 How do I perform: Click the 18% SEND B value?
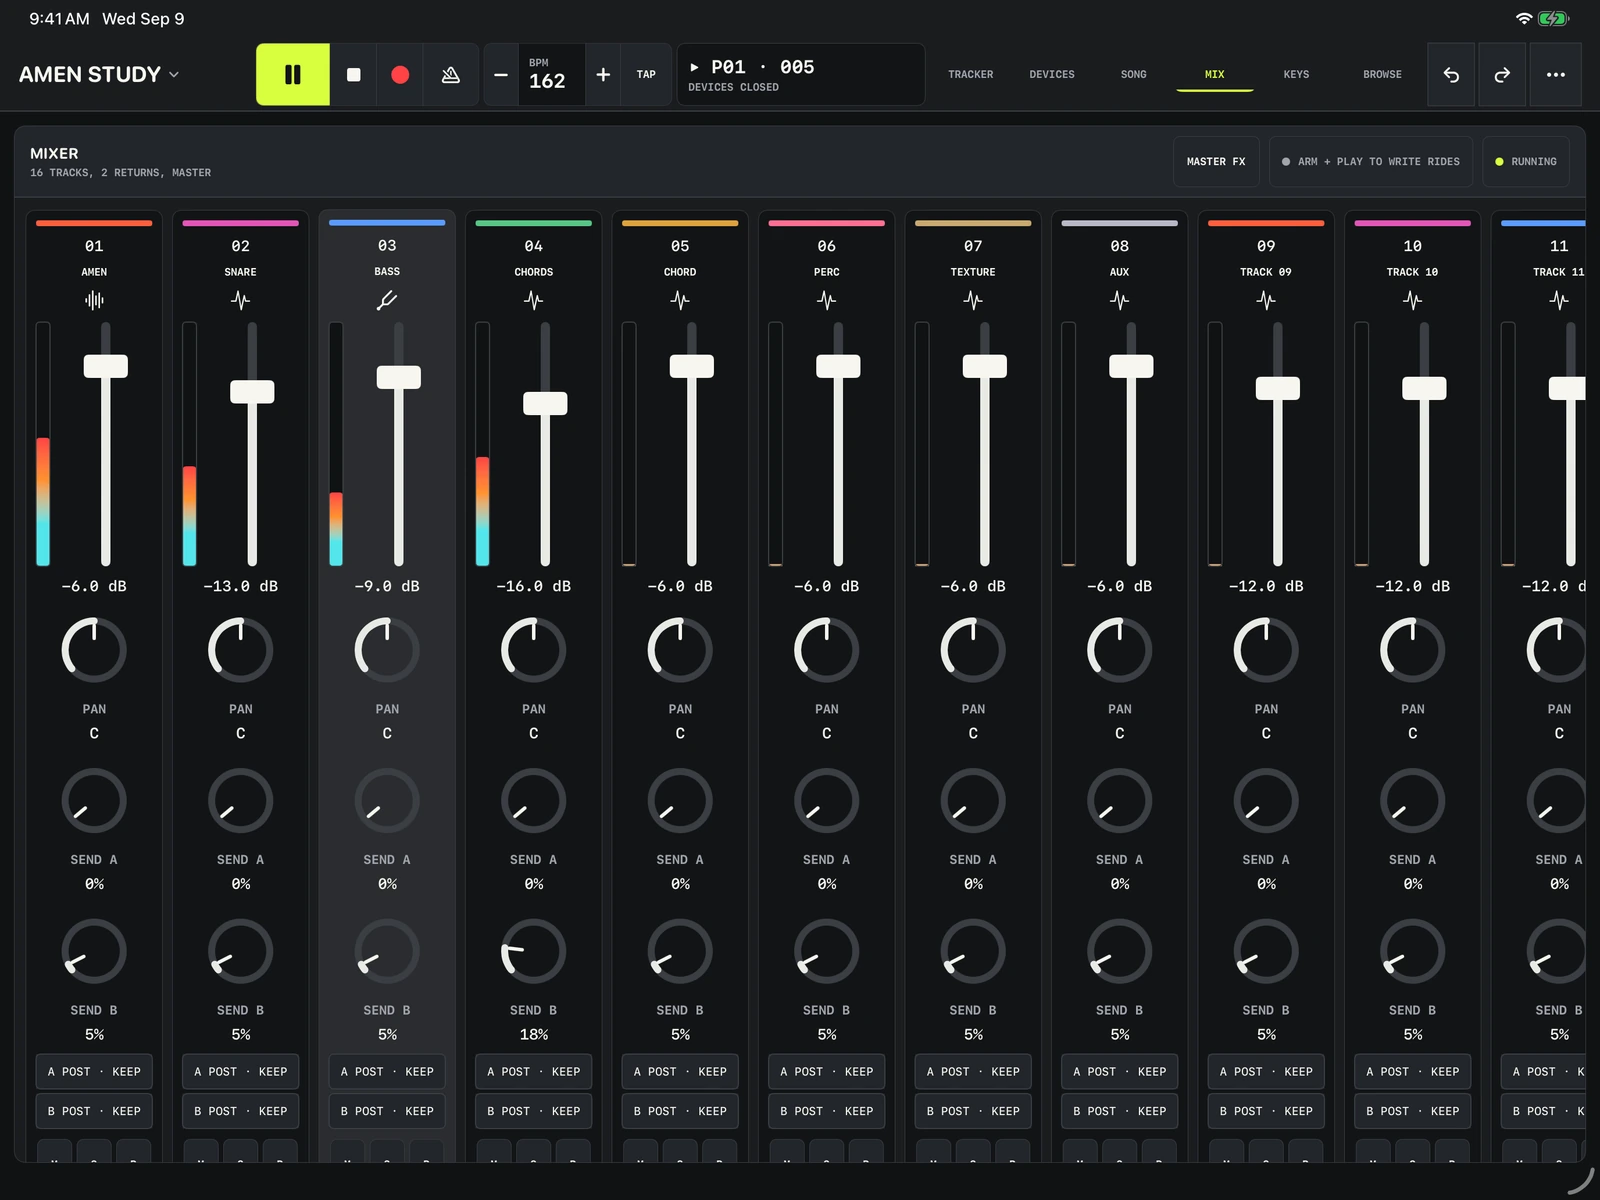coord(534,1034)
